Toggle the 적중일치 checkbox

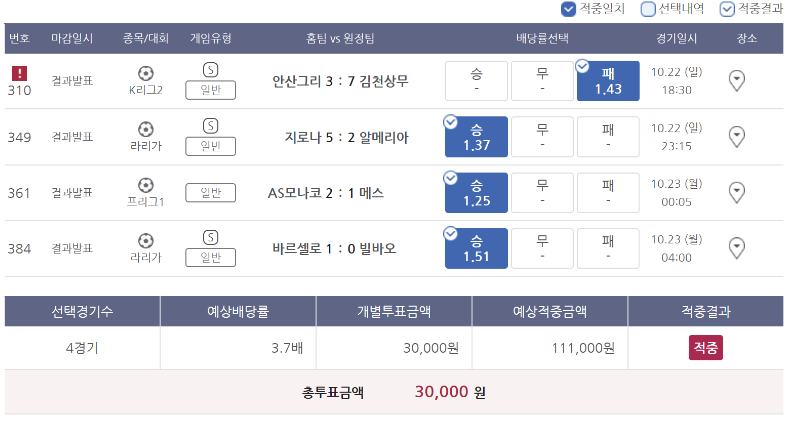[x=568, y=9]
